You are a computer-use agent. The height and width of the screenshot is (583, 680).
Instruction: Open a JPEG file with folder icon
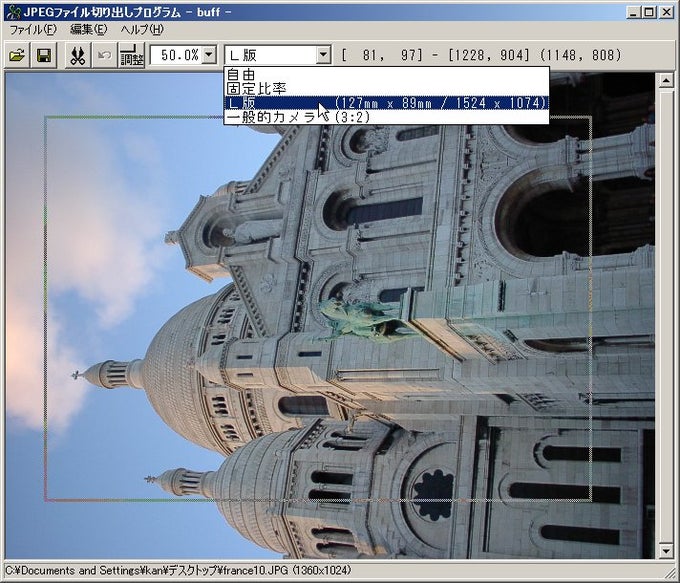[x=17, y=56]
